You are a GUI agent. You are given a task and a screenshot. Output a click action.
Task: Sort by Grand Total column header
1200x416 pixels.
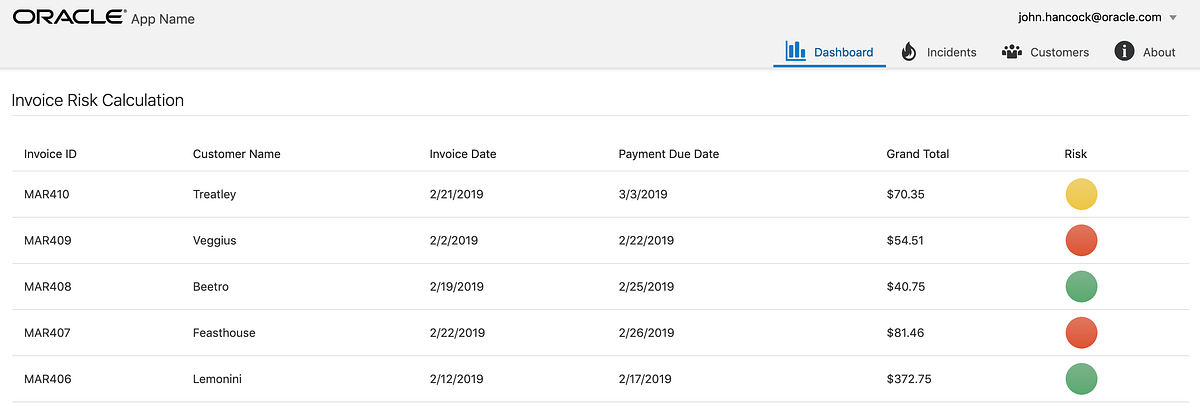(x=917, y=154)
